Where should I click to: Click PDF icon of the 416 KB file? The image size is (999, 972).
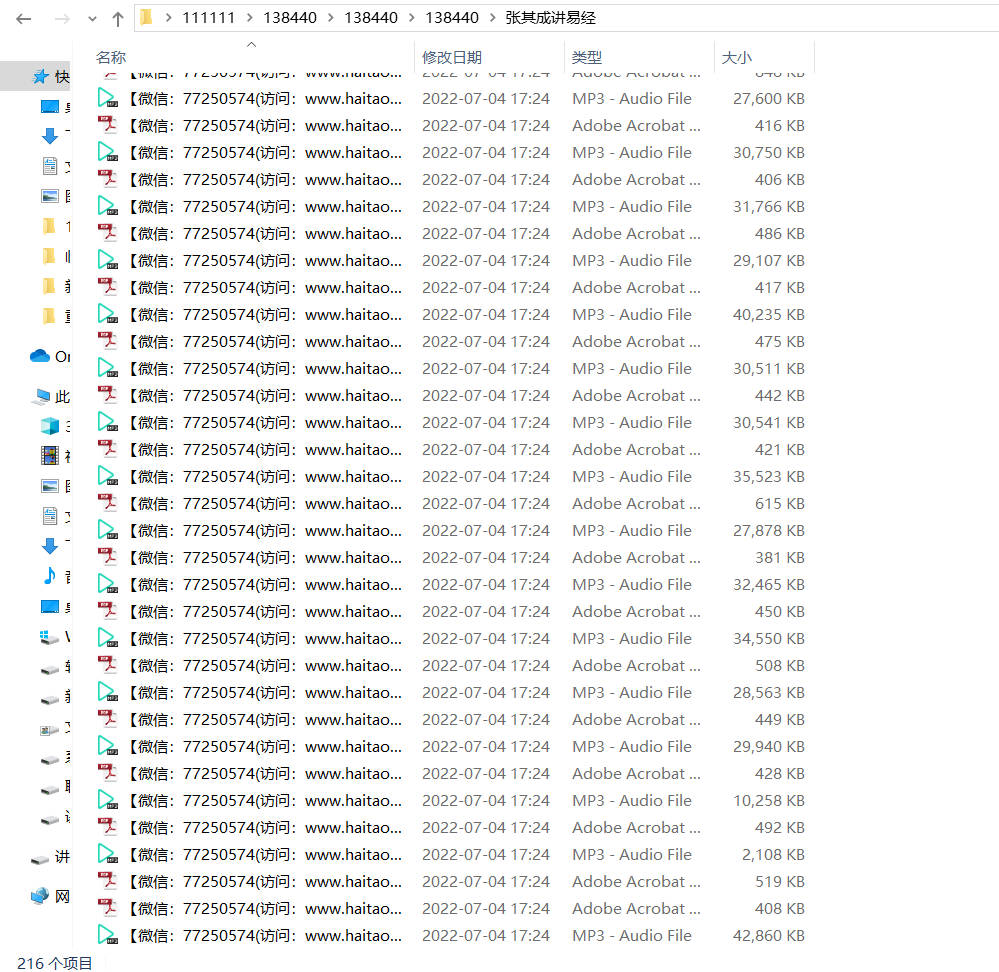[x=107, y=125]
